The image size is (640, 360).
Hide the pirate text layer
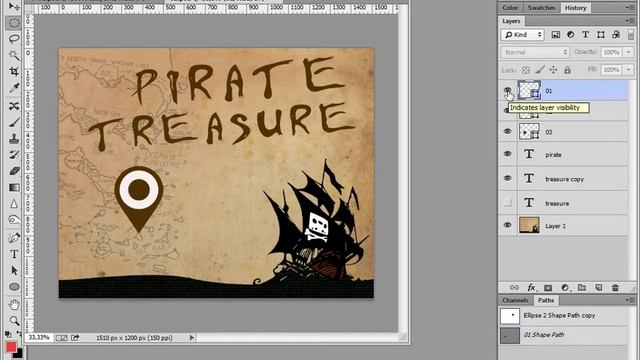point(507,154)
